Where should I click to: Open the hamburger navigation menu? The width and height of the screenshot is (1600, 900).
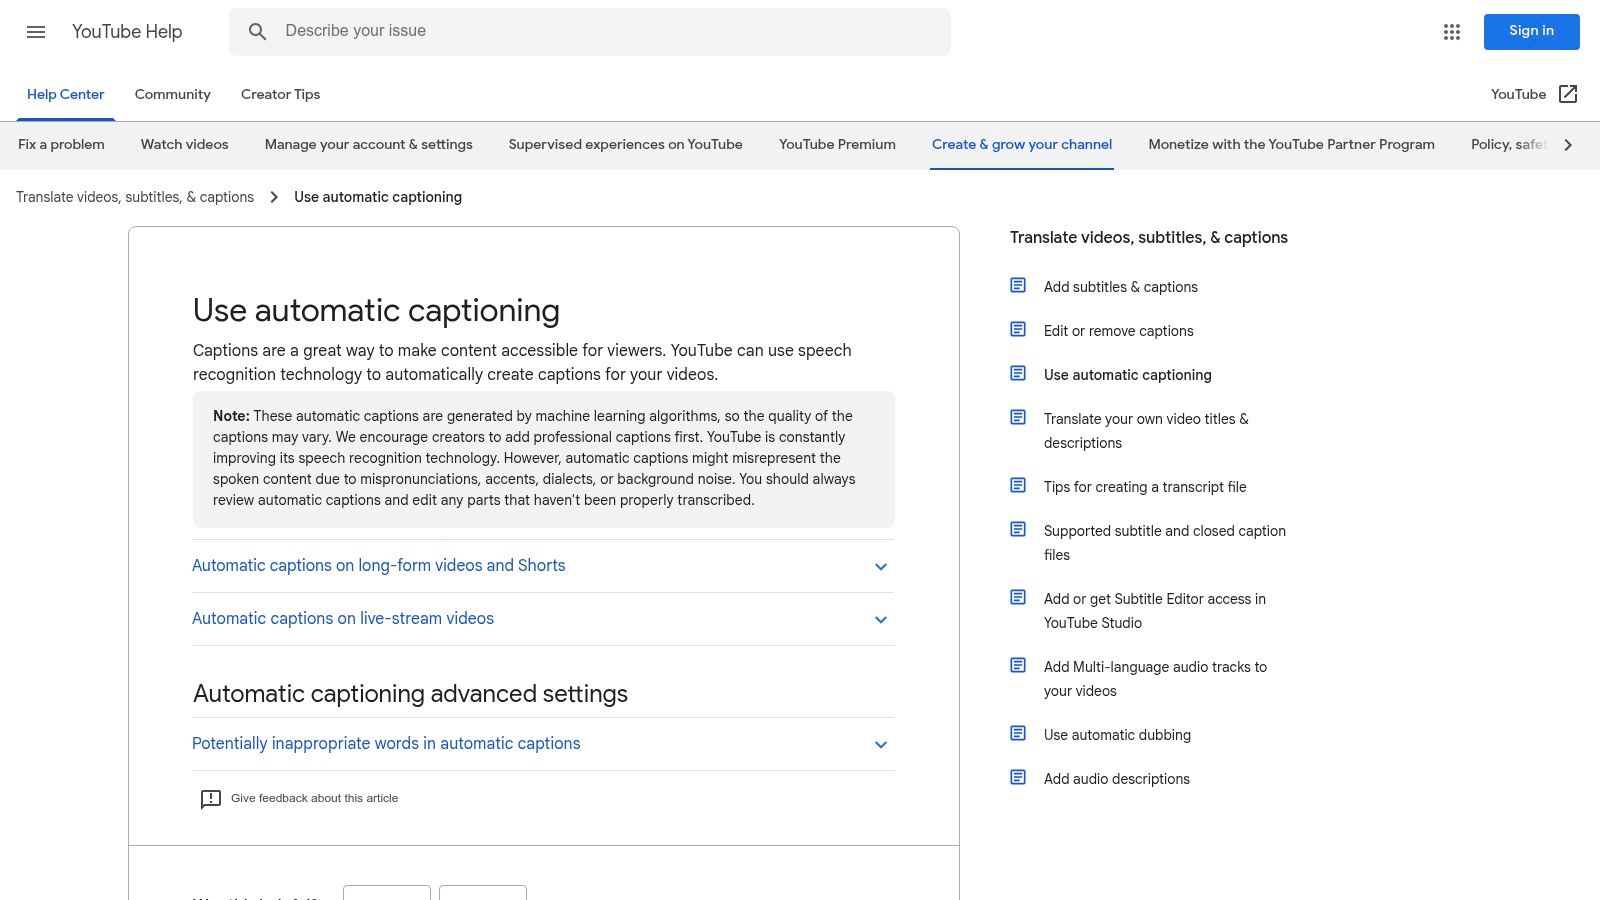pos(36,32)
